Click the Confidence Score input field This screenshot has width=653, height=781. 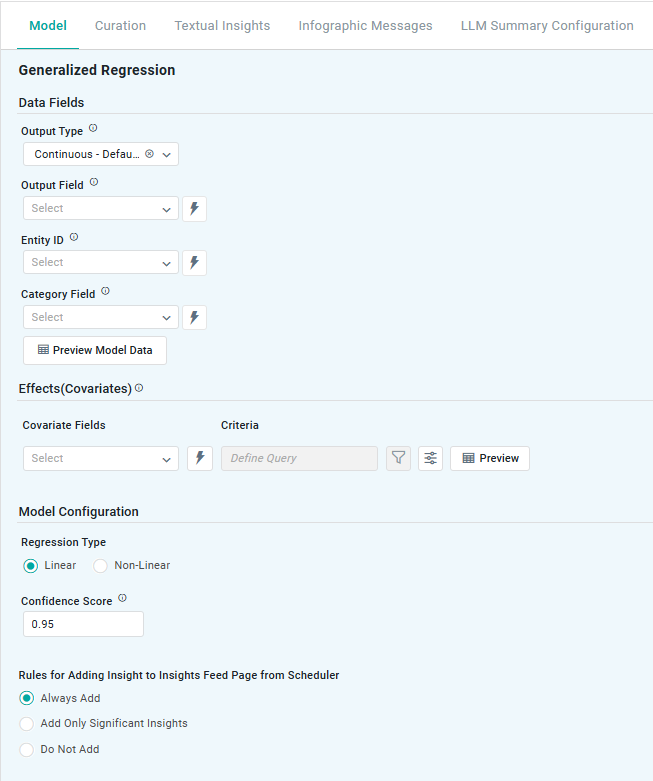83,624
